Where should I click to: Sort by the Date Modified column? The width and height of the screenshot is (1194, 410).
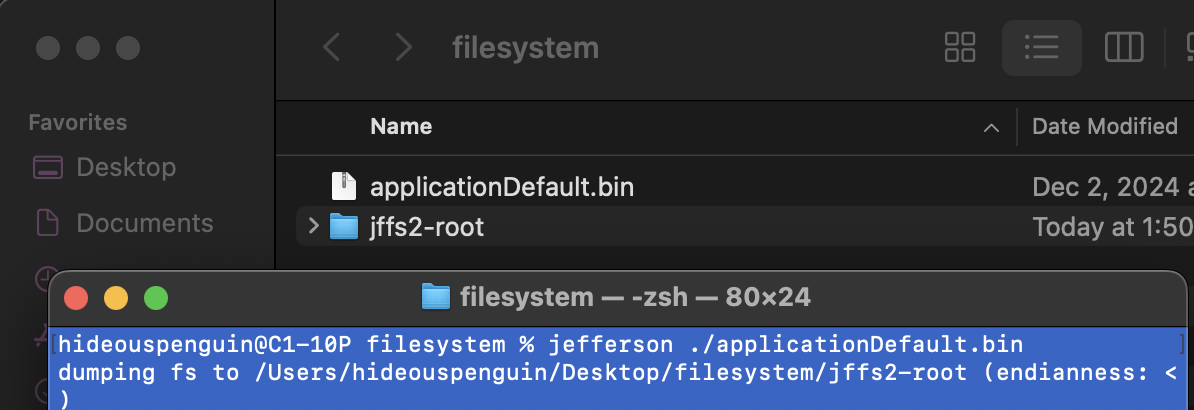(1105, 126)
